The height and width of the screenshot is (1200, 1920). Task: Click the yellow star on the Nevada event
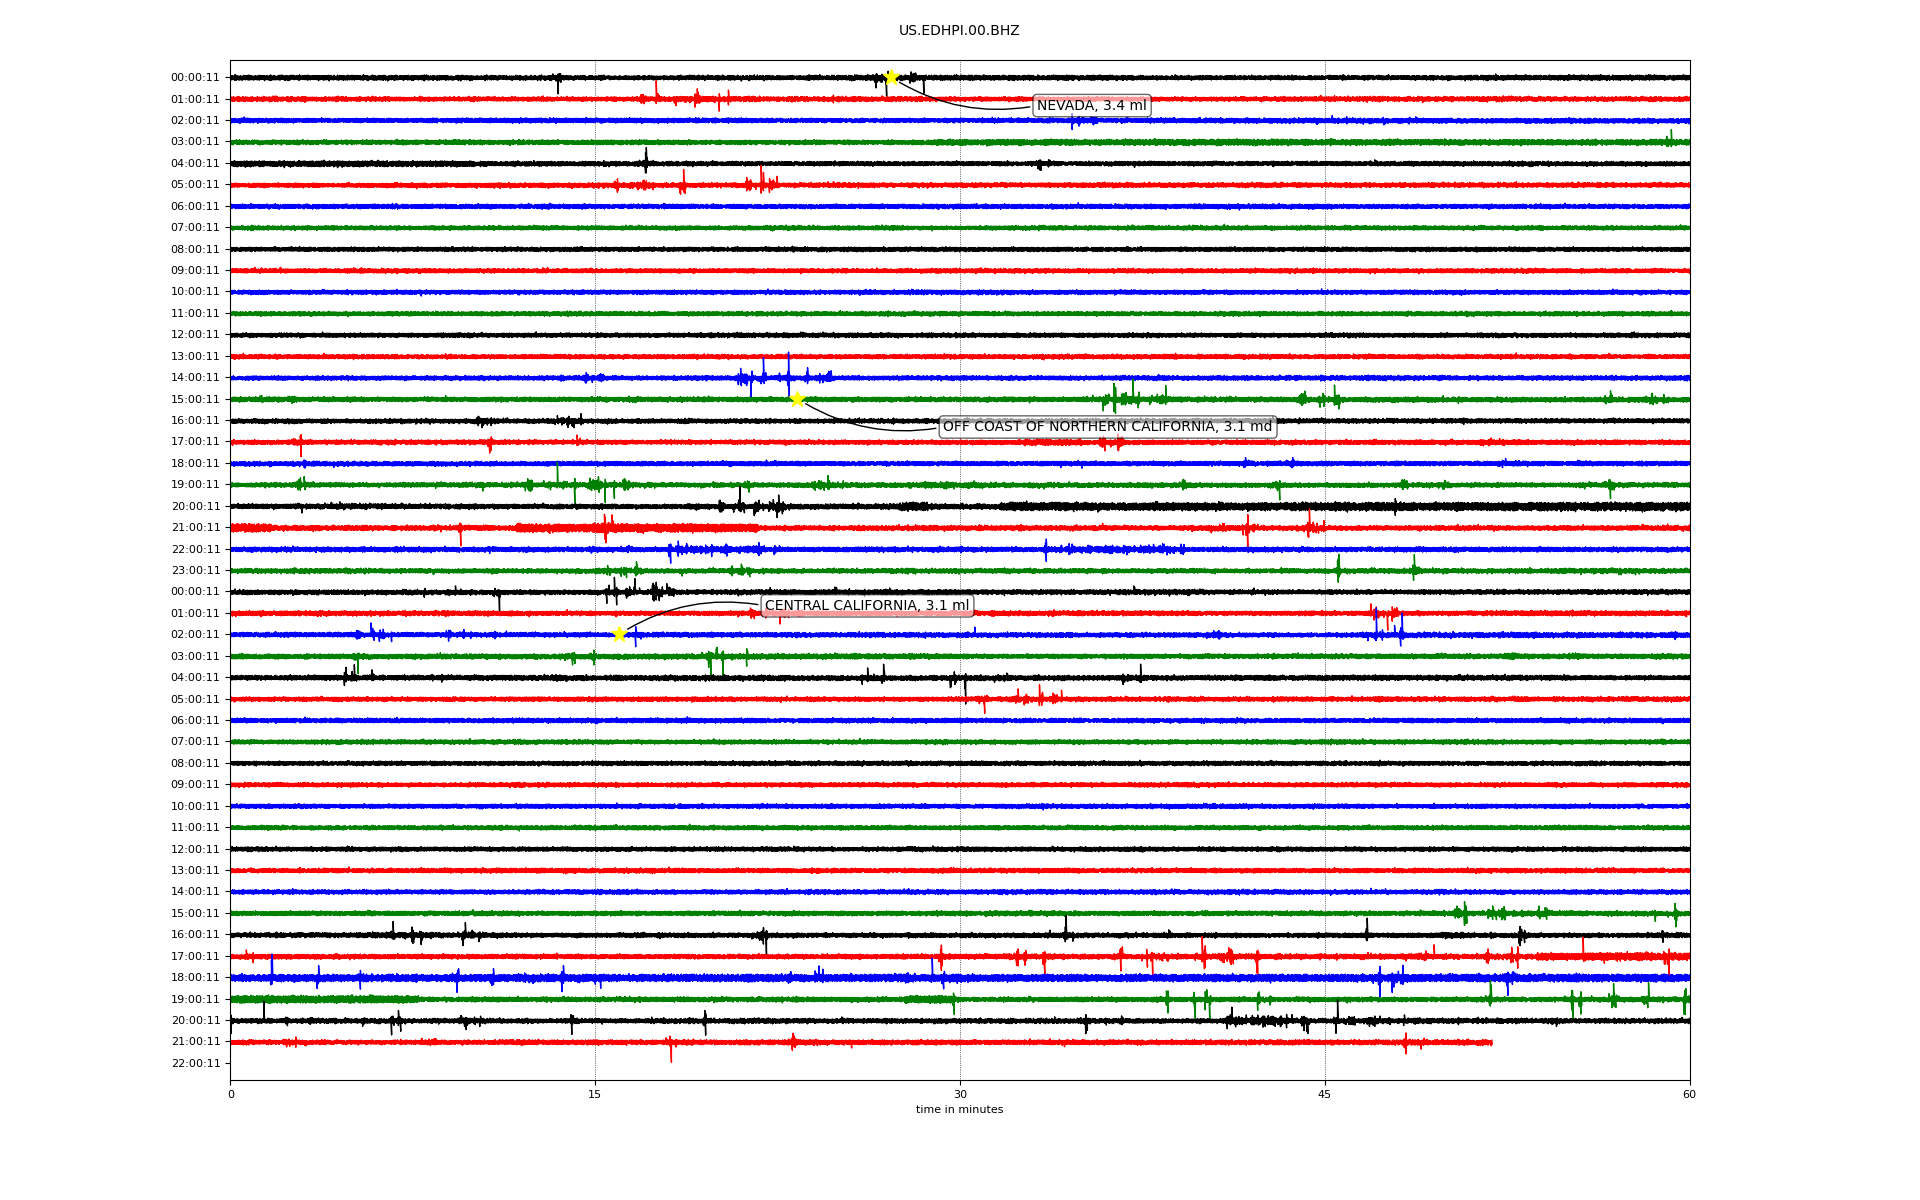pos(891,77)
